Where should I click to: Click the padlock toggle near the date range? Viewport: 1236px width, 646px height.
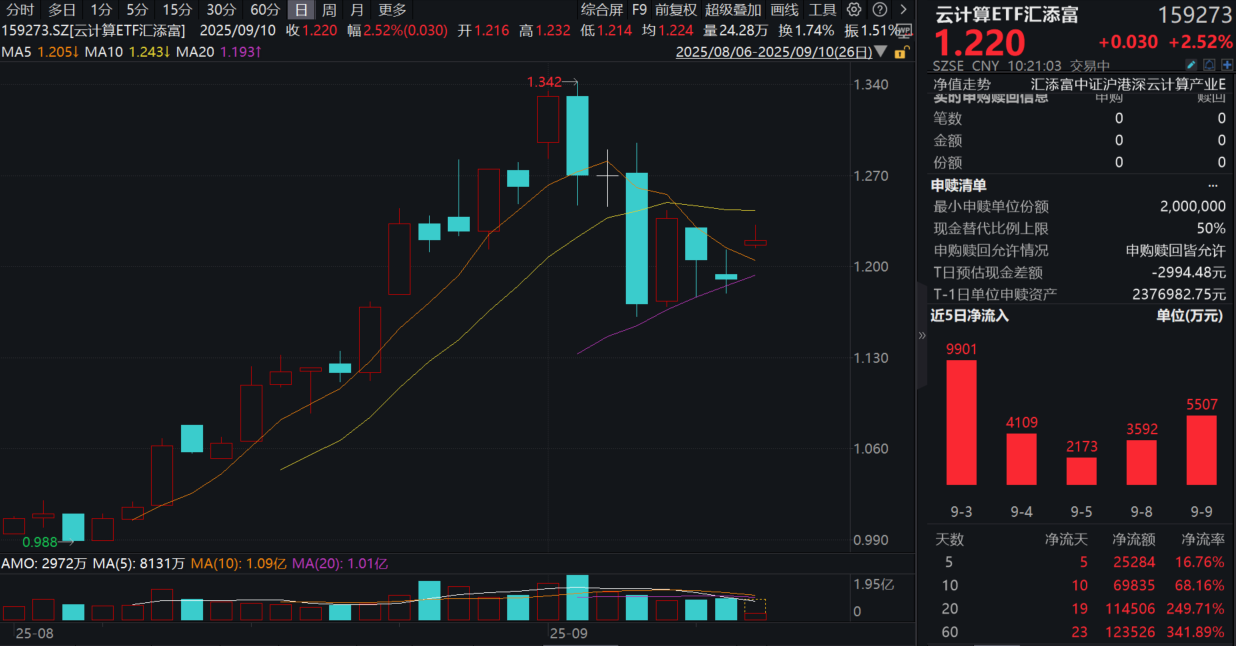coord(903,51)
